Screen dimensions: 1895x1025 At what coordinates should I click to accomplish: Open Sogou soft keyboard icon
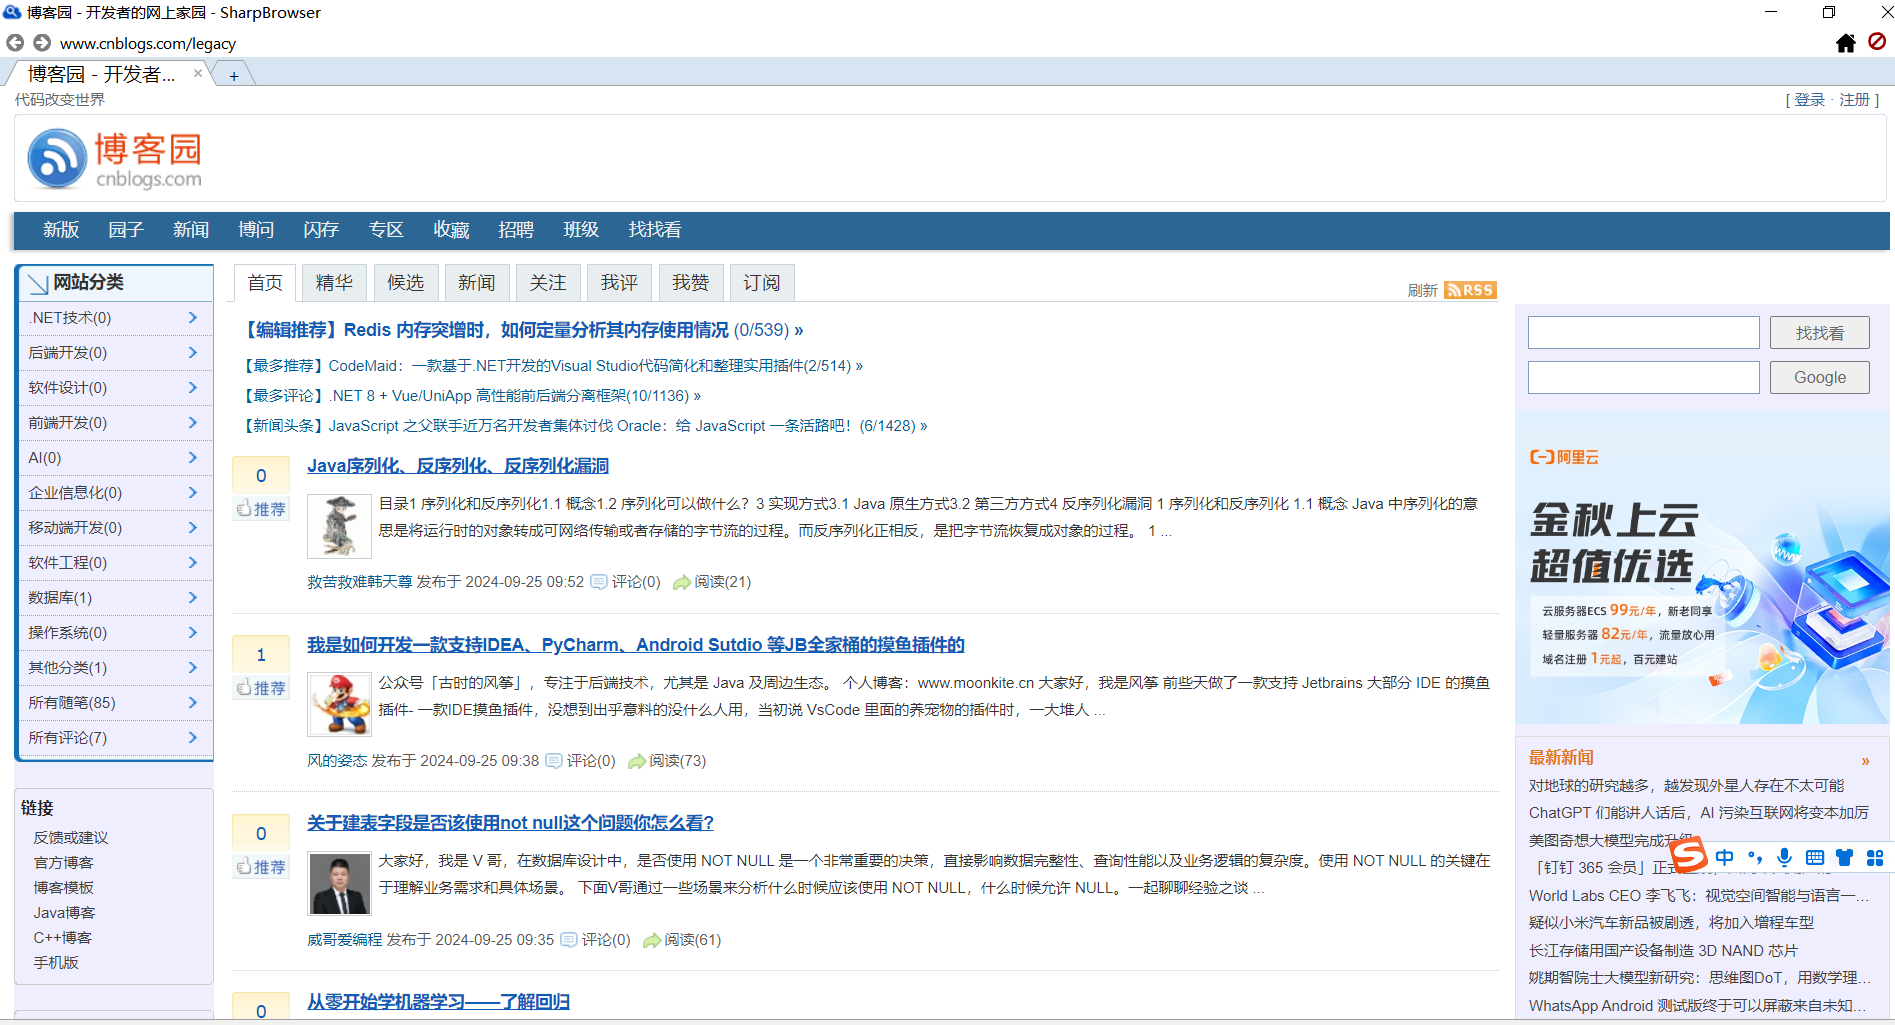[x=1815, y=857]
